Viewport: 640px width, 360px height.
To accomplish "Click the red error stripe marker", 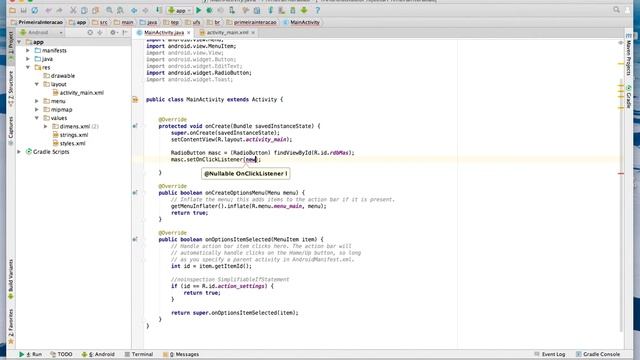I will pyautogui.click(x=621, y=173).
